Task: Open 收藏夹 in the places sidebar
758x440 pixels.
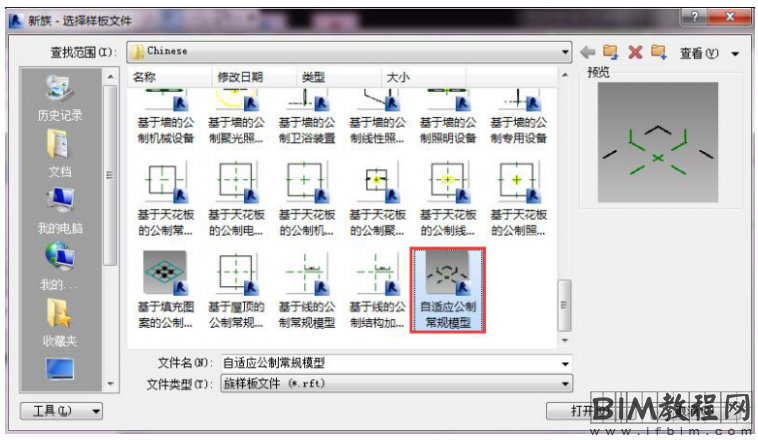Action: click(x=60, y=323)
